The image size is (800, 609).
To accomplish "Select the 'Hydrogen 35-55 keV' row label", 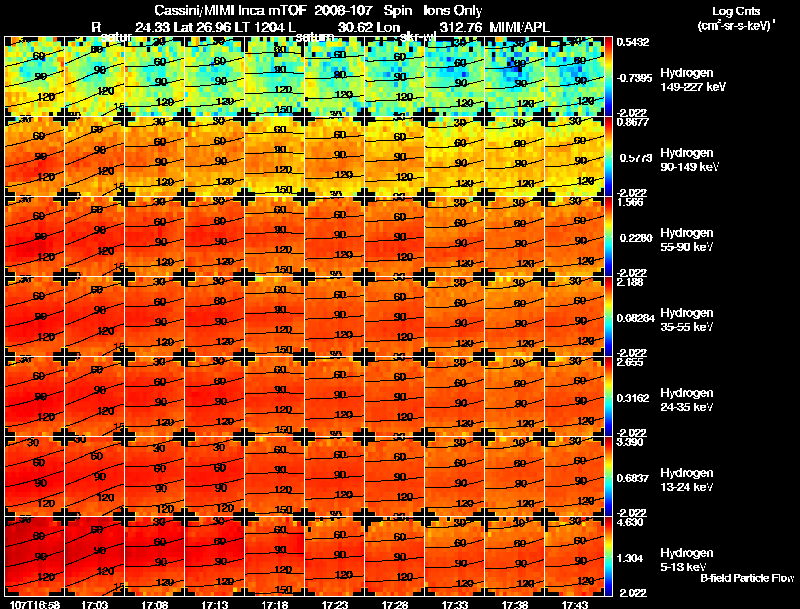I will click(687, 320).
